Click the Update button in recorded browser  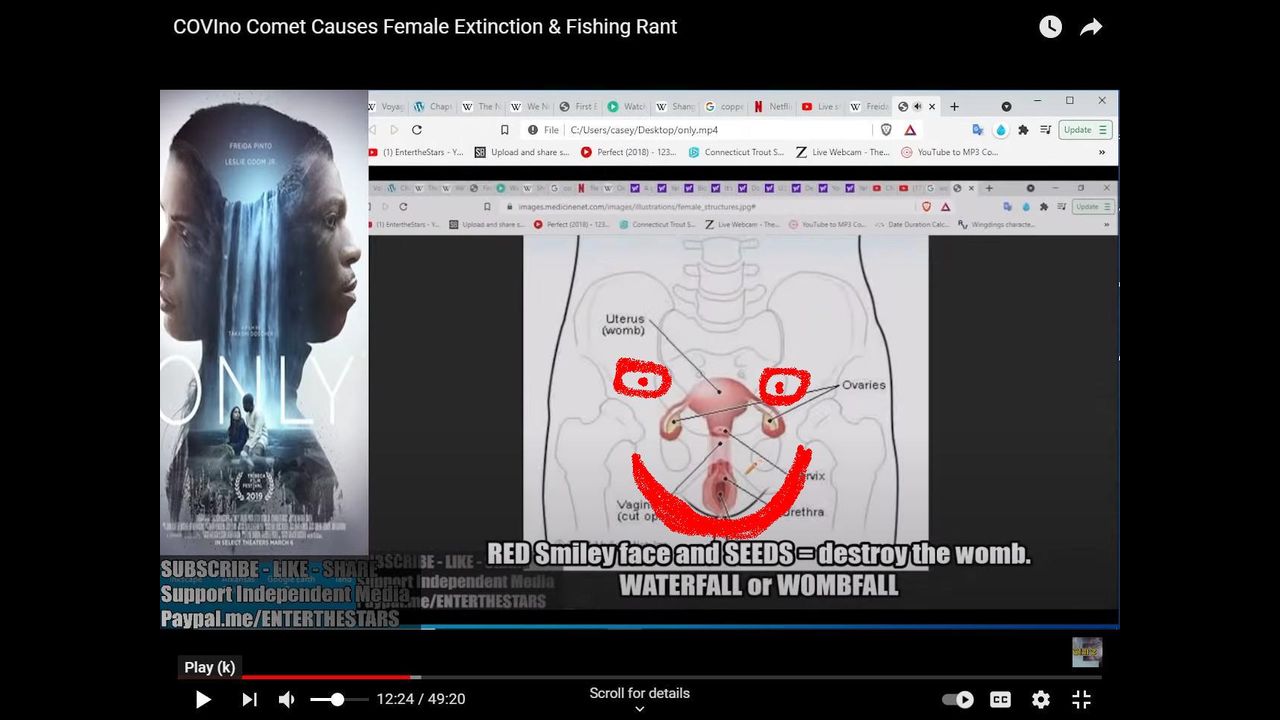point(1084,130)
